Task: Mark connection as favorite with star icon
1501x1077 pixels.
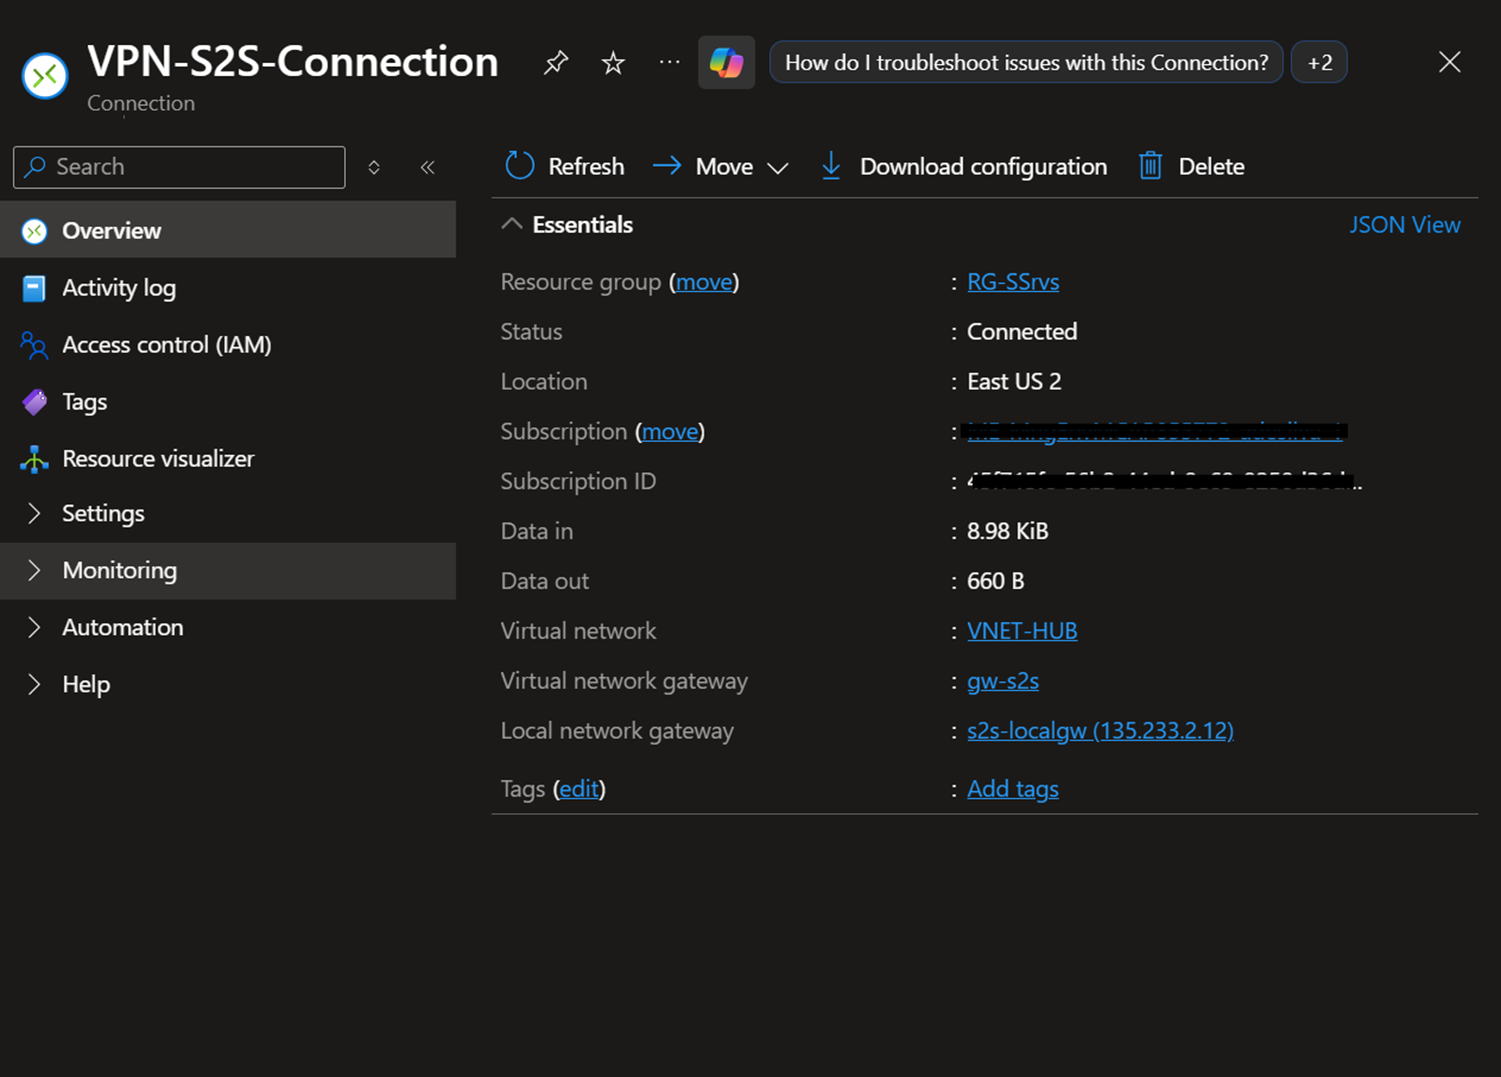Action: click(x=613, y=63)
